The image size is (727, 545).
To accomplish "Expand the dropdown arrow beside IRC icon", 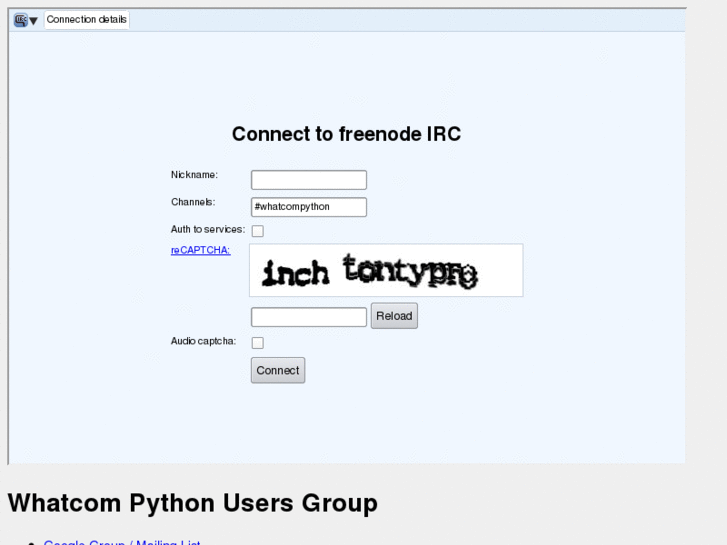I will (x=33, y=21).
